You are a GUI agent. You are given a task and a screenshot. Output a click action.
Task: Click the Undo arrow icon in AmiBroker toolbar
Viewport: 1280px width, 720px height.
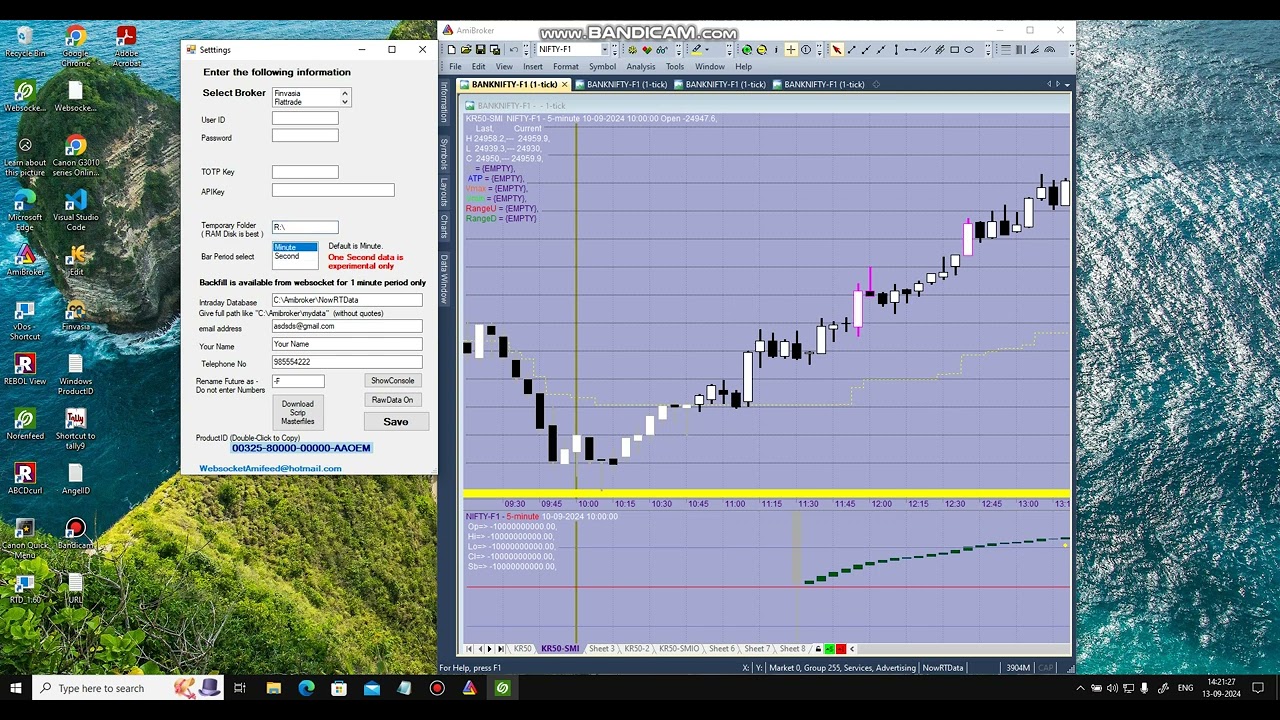coord(514,49)
